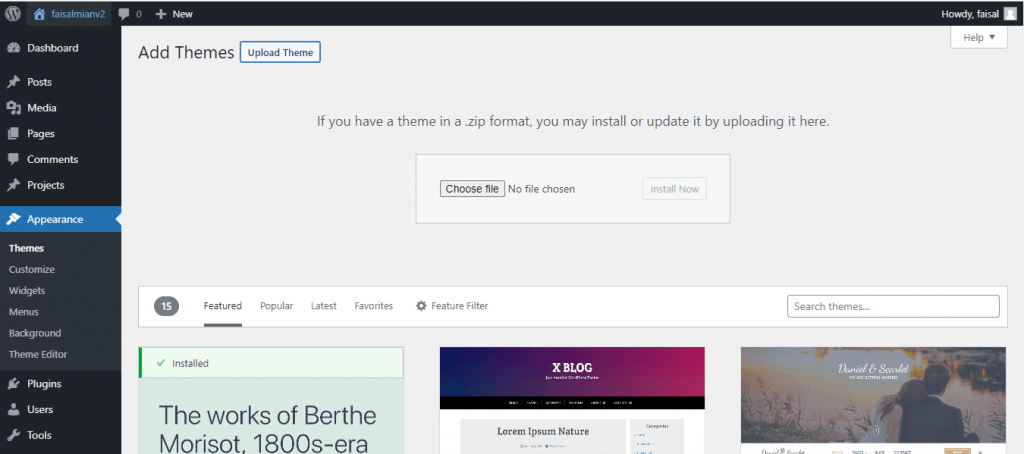
Task: Click in the Search themes field
Action: click(x=893, y=306)
